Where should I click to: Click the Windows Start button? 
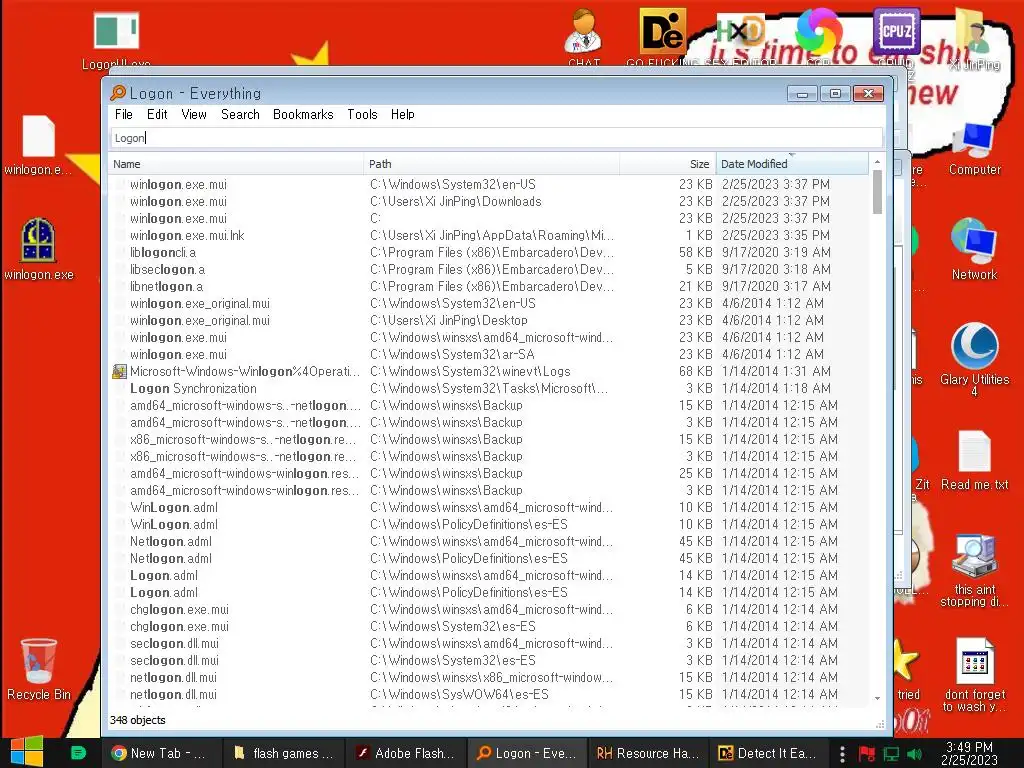click(x=27, y=752)
